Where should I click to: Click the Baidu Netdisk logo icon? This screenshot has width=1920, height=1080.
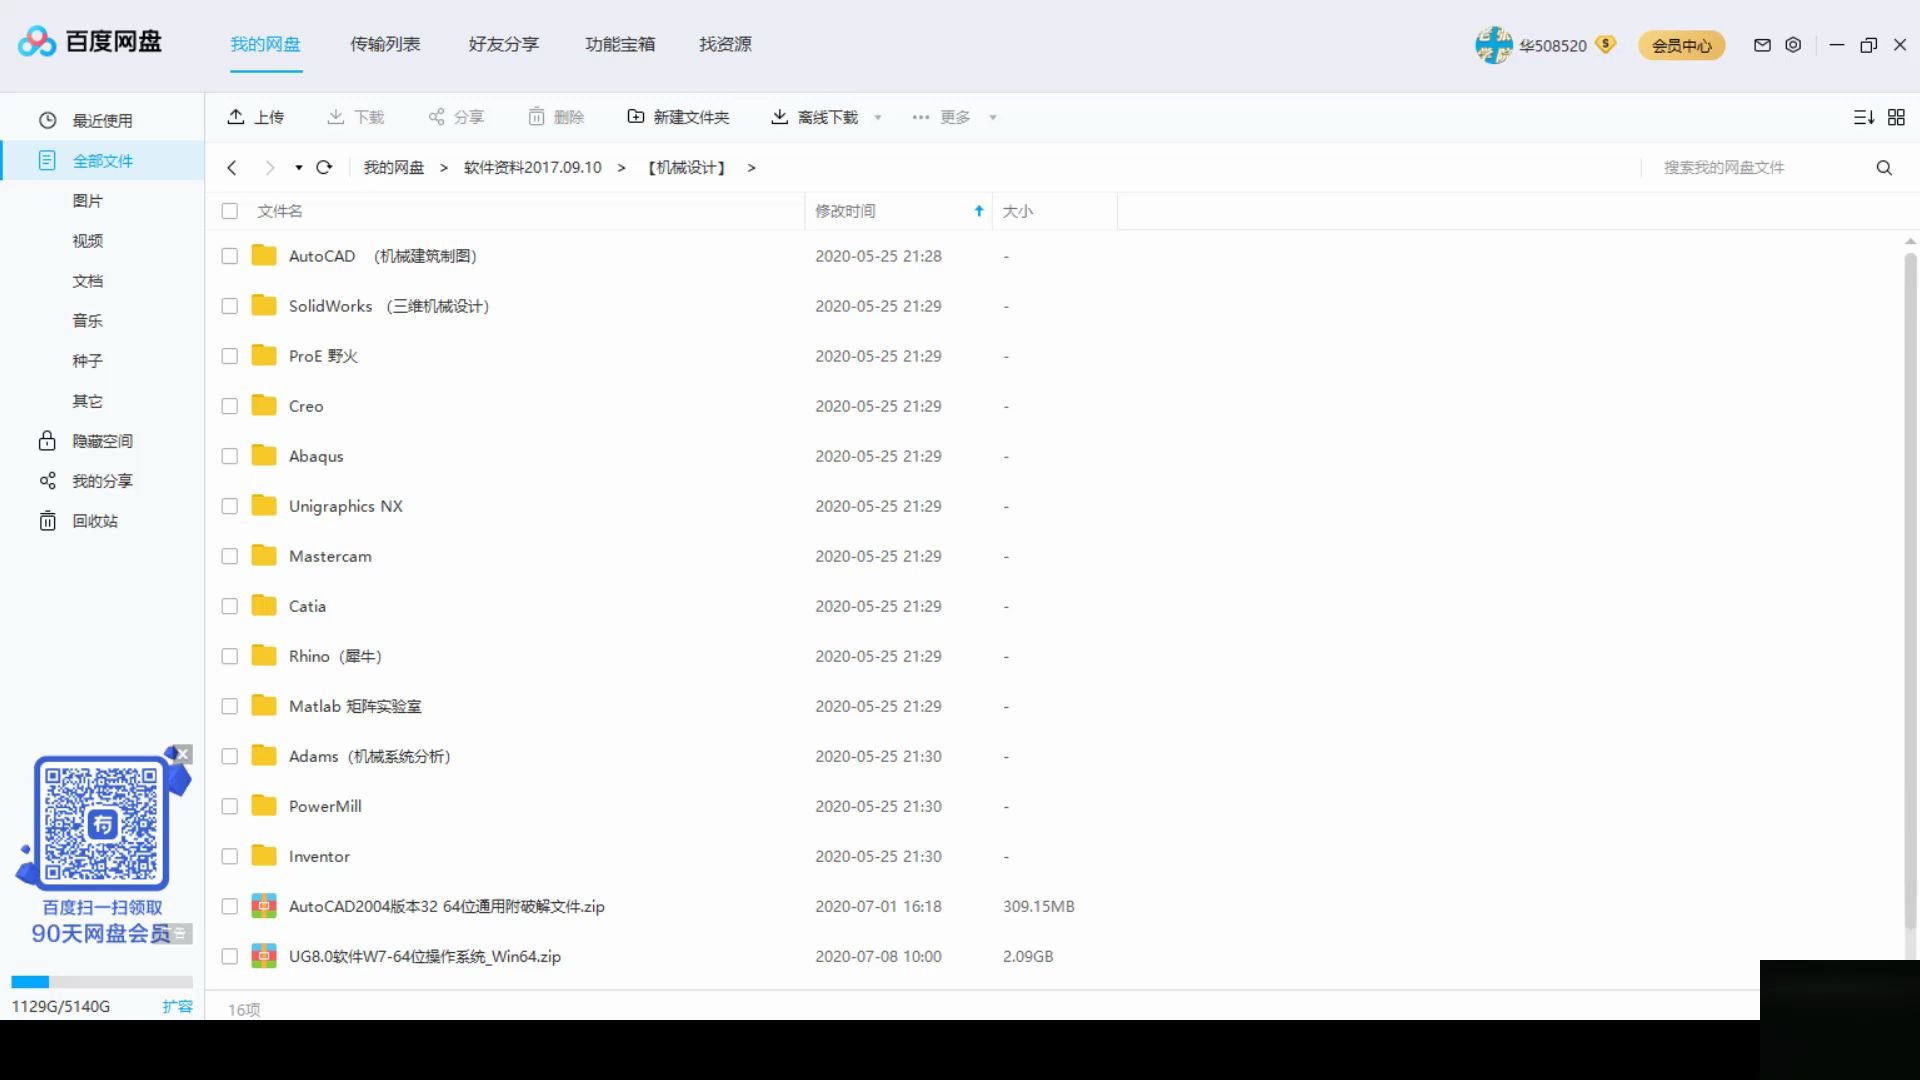[x=37, y=42]
